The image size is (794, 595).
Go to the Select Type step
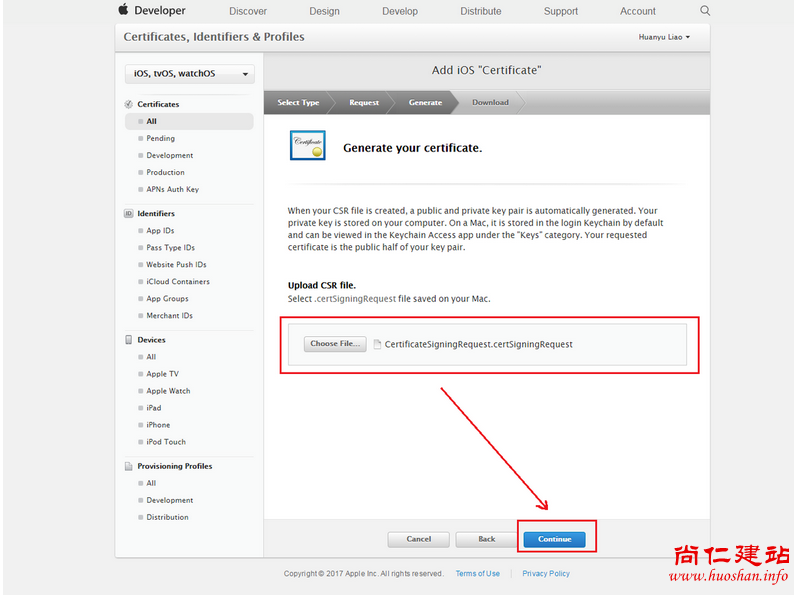tap(298, 102)
